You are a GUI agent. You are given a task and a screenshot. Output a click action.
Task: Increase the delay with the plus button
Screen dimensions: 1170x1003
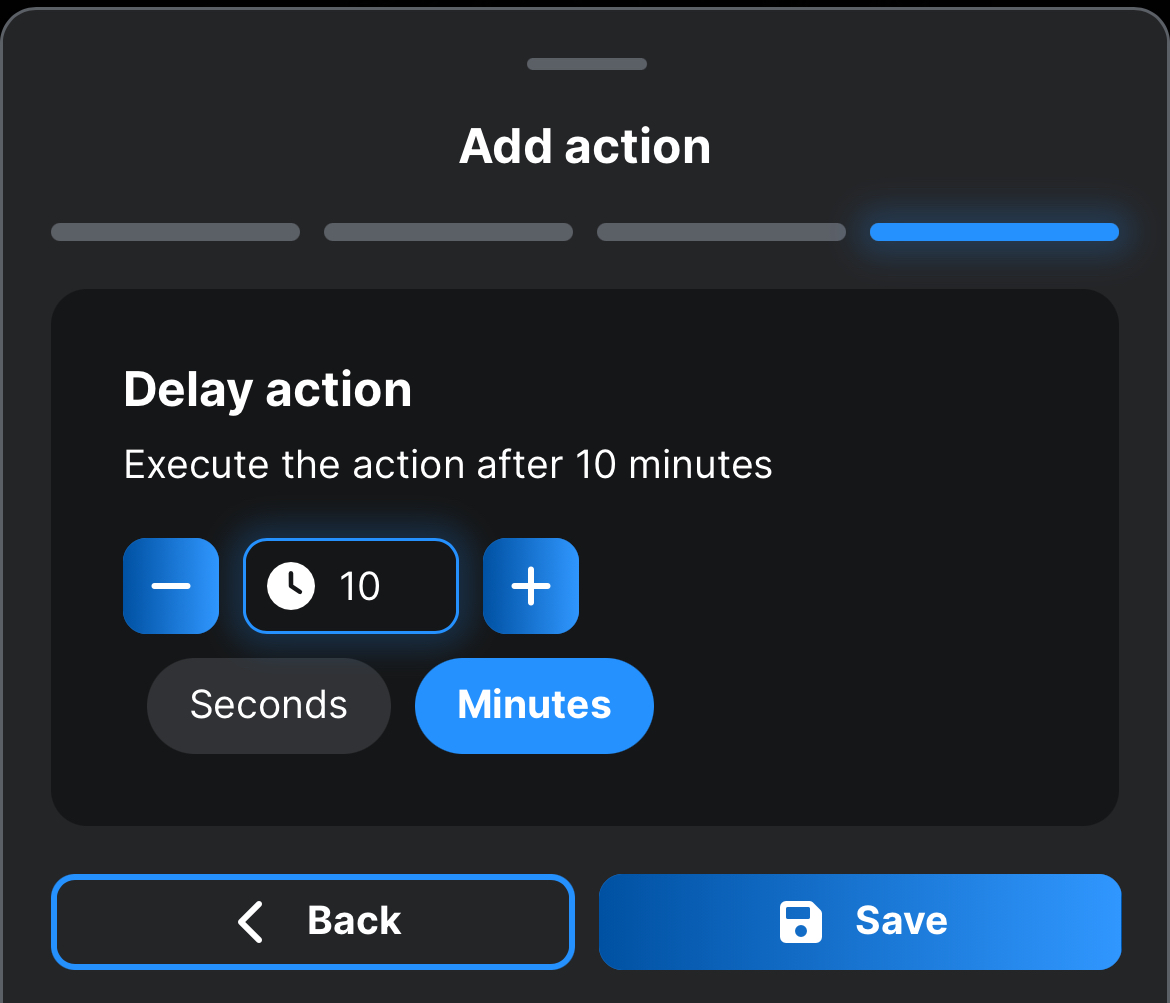pos(531,586)
